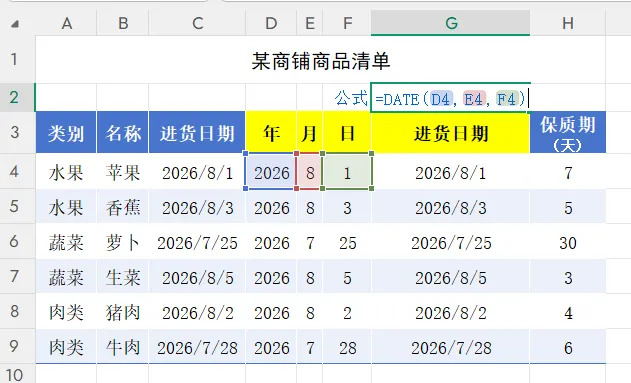Viewport: 631px width, 383px height.
Task: Click the 保质期(天) header cell
Action: [568, 133]
